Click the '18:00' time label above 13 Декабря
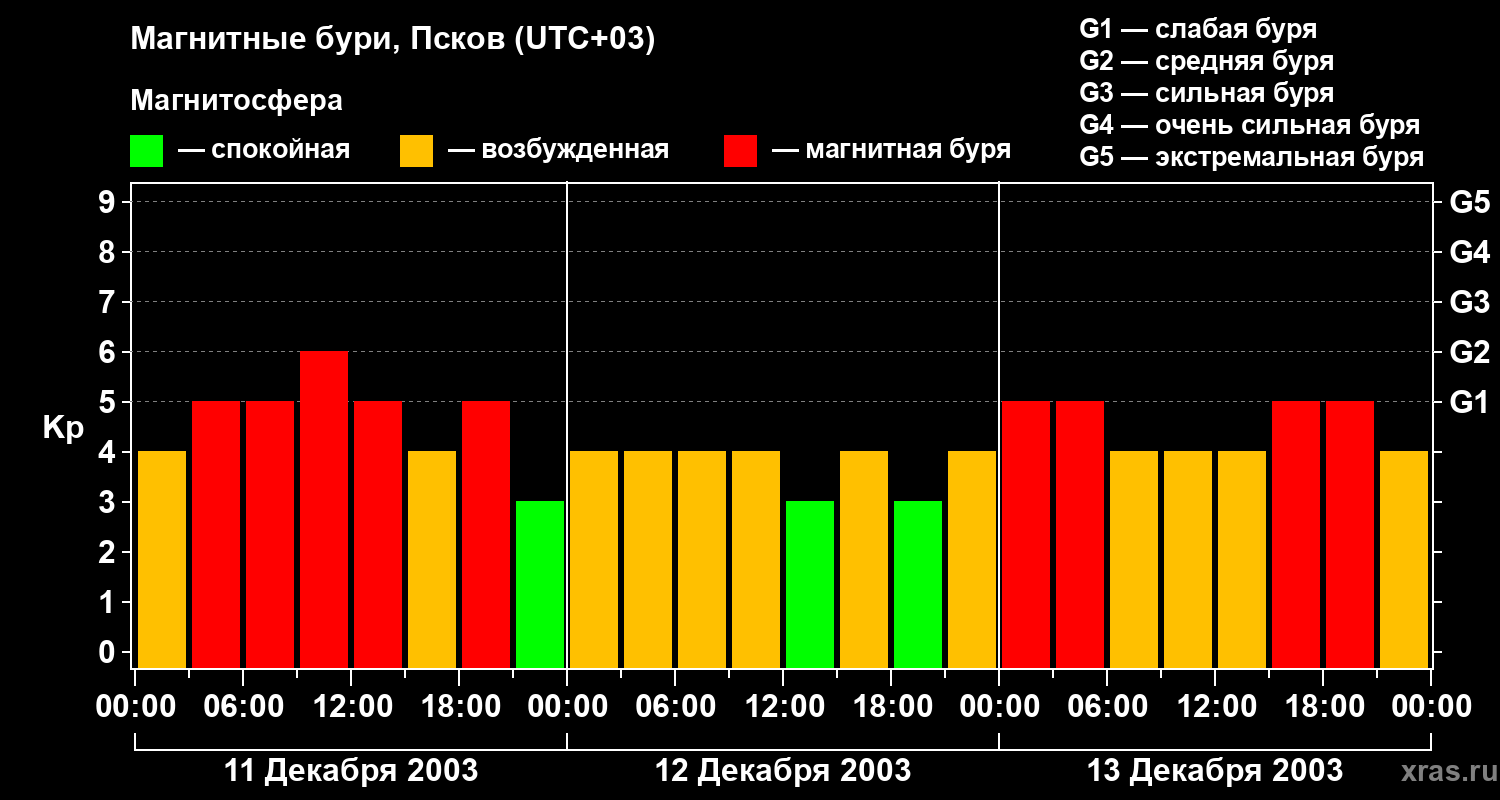 click(x=1323, y=706)
